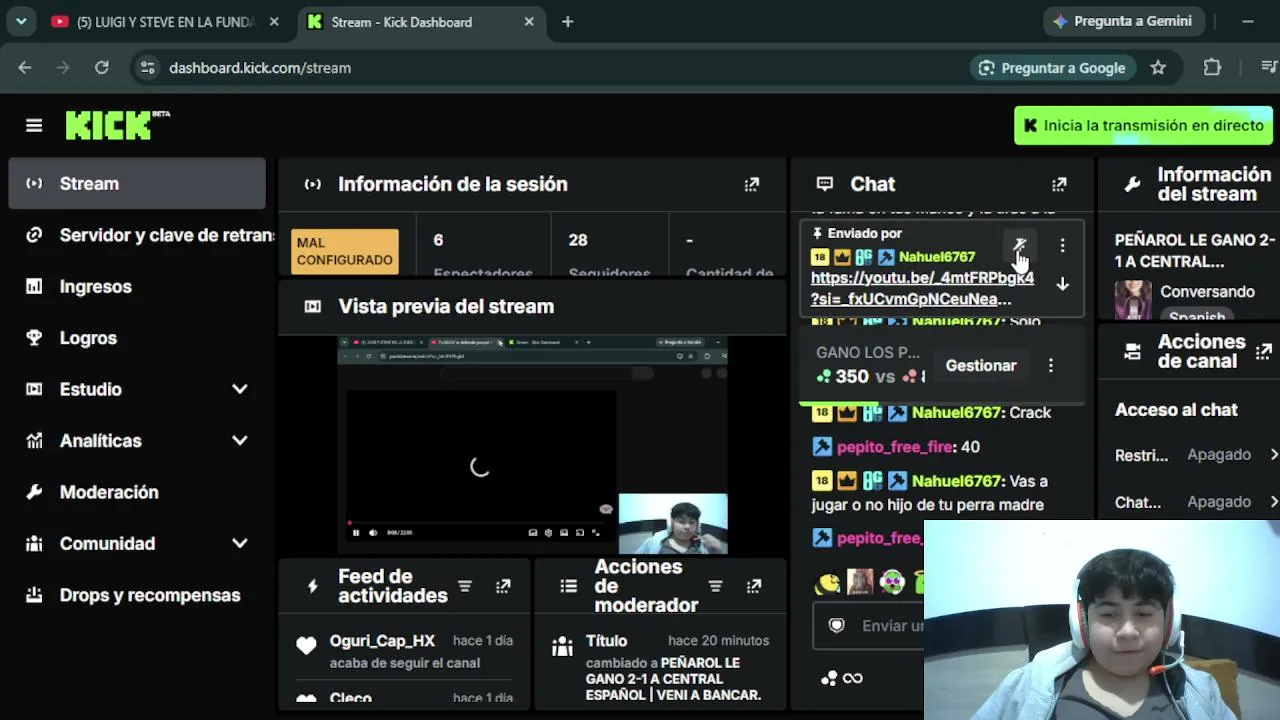1280x720 pixels.
Task: Select Stream in the sidebar
Action: [x=137, y=184]
